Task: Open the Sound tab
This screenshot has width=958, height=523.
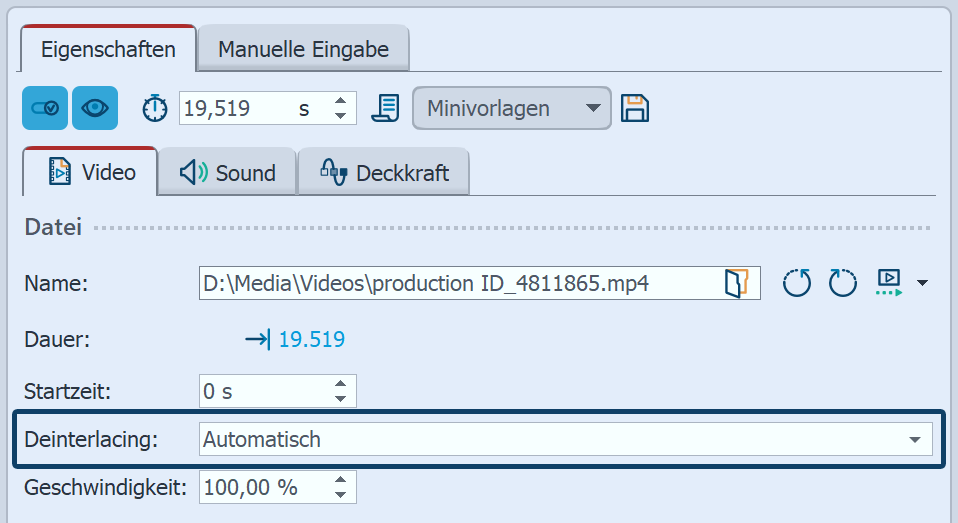Action: click(228, 172)
